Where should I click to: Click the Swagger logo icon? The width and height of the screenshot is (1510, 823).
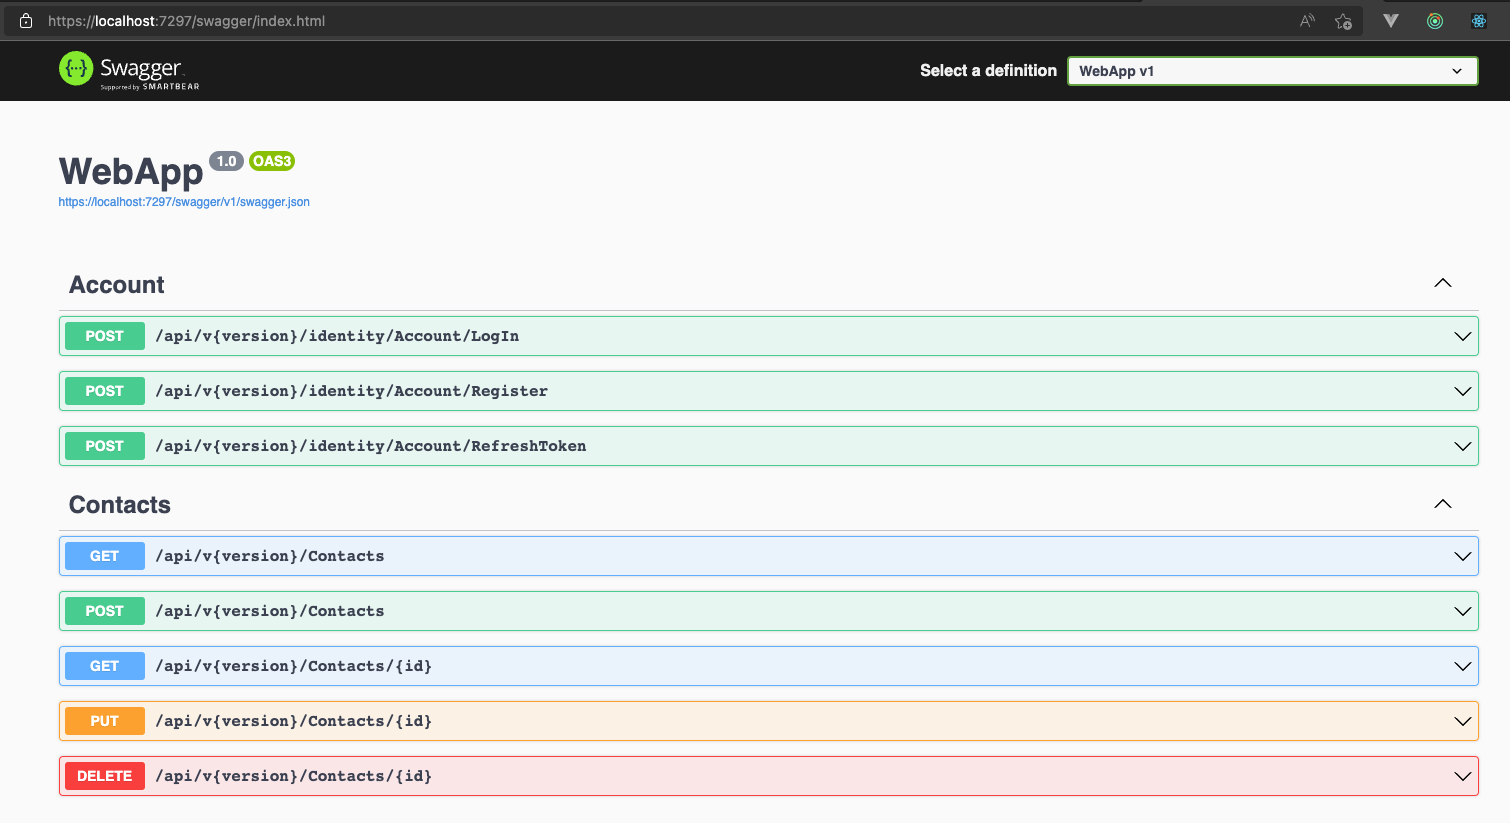76,69
